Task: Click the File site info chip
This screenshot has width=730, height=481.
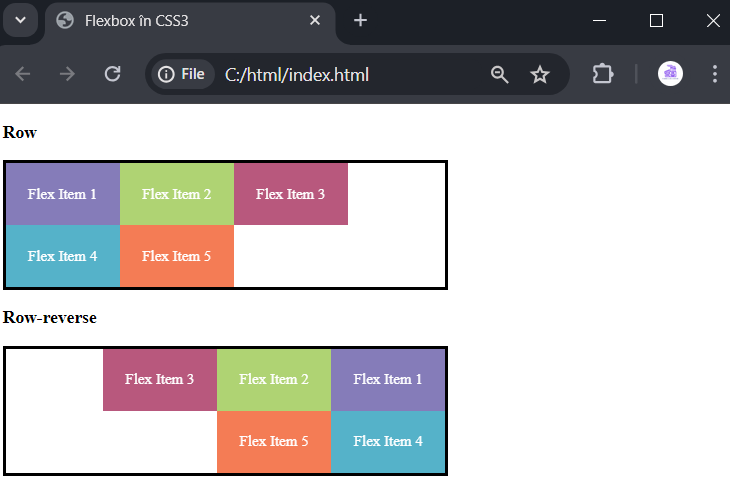Action: click(x=182, y=74)
